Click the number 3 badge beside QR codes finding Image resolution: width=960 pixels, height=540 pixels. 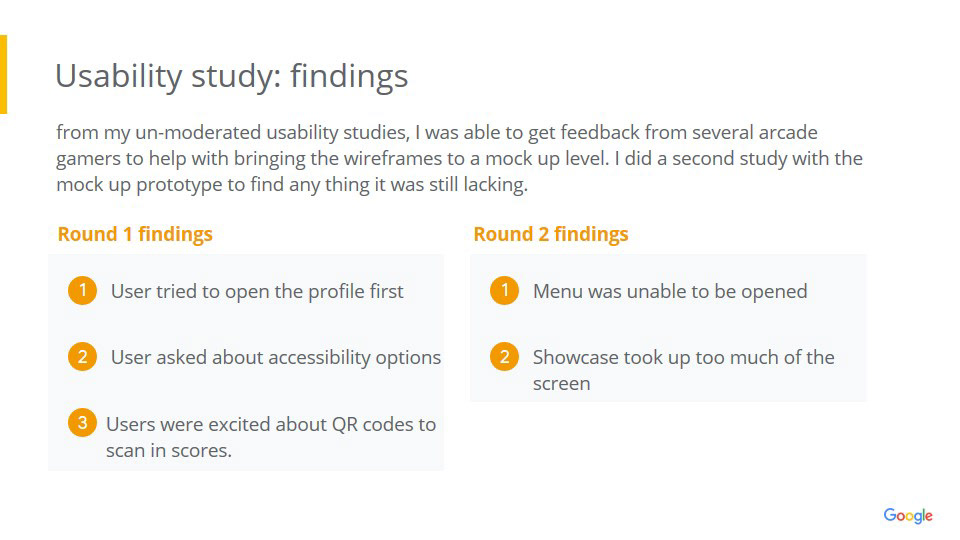(x=82, y=423)
